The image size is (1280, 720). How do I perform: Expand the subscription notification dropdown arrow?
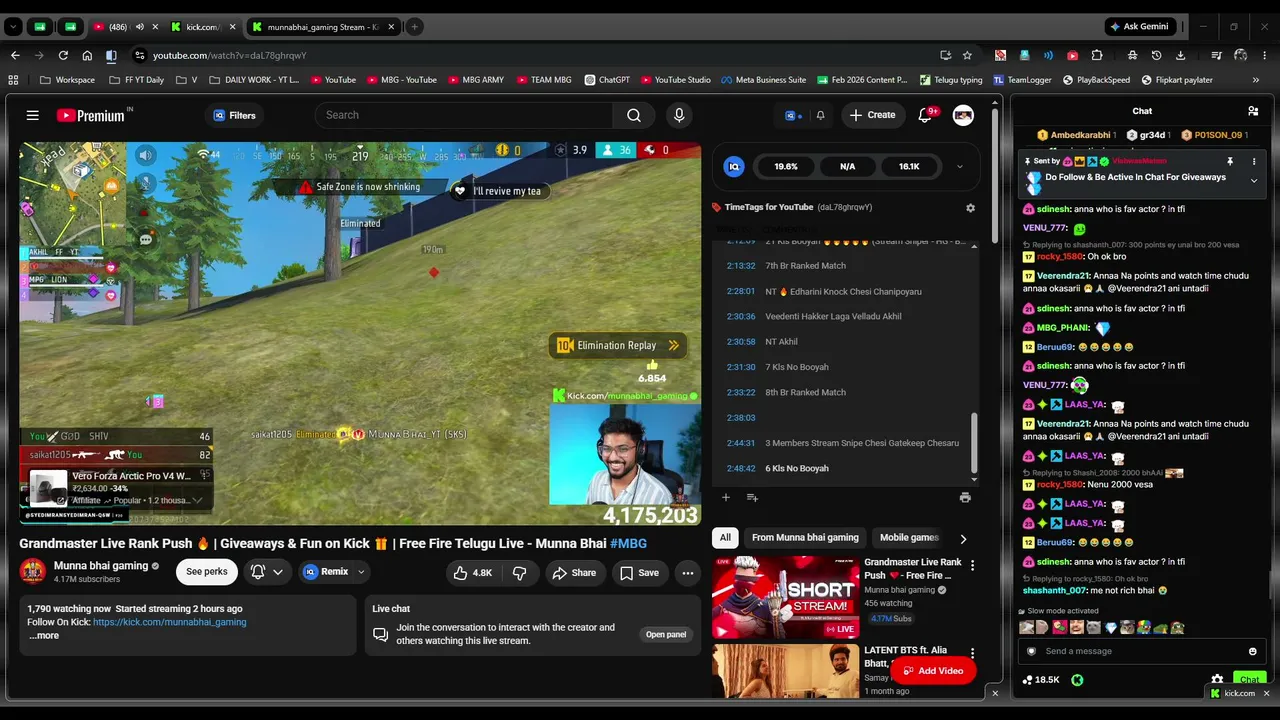point(278,572)
